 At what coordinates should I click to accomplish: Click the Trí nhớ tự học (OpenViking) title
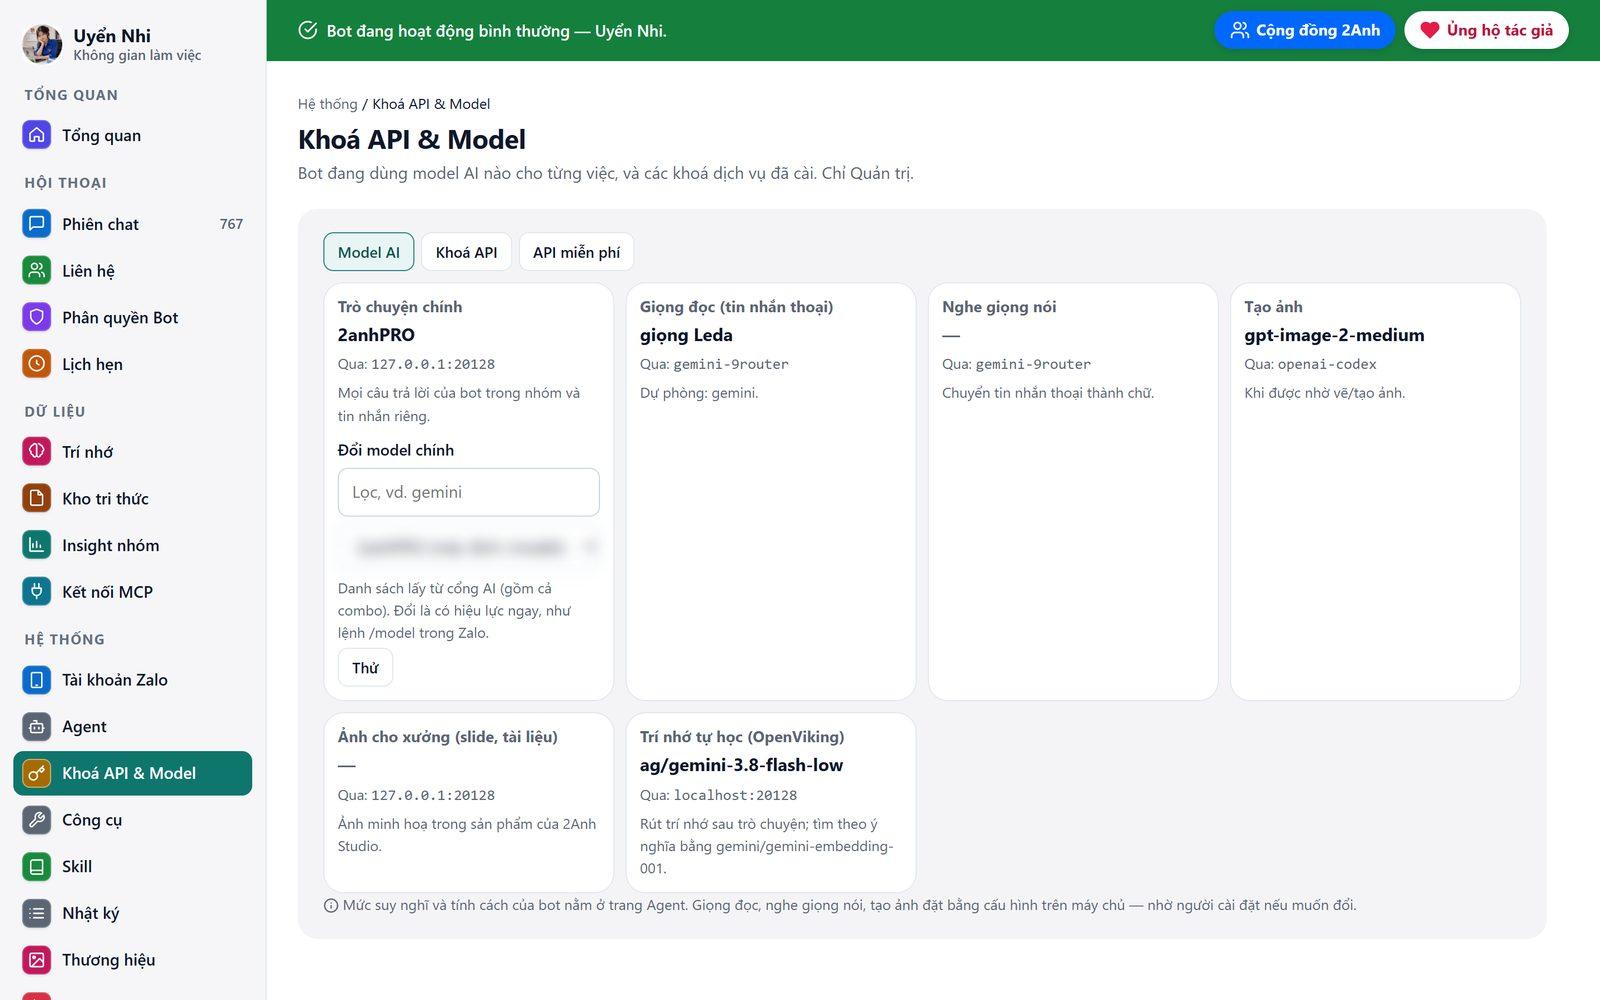[x=742, y=737]
